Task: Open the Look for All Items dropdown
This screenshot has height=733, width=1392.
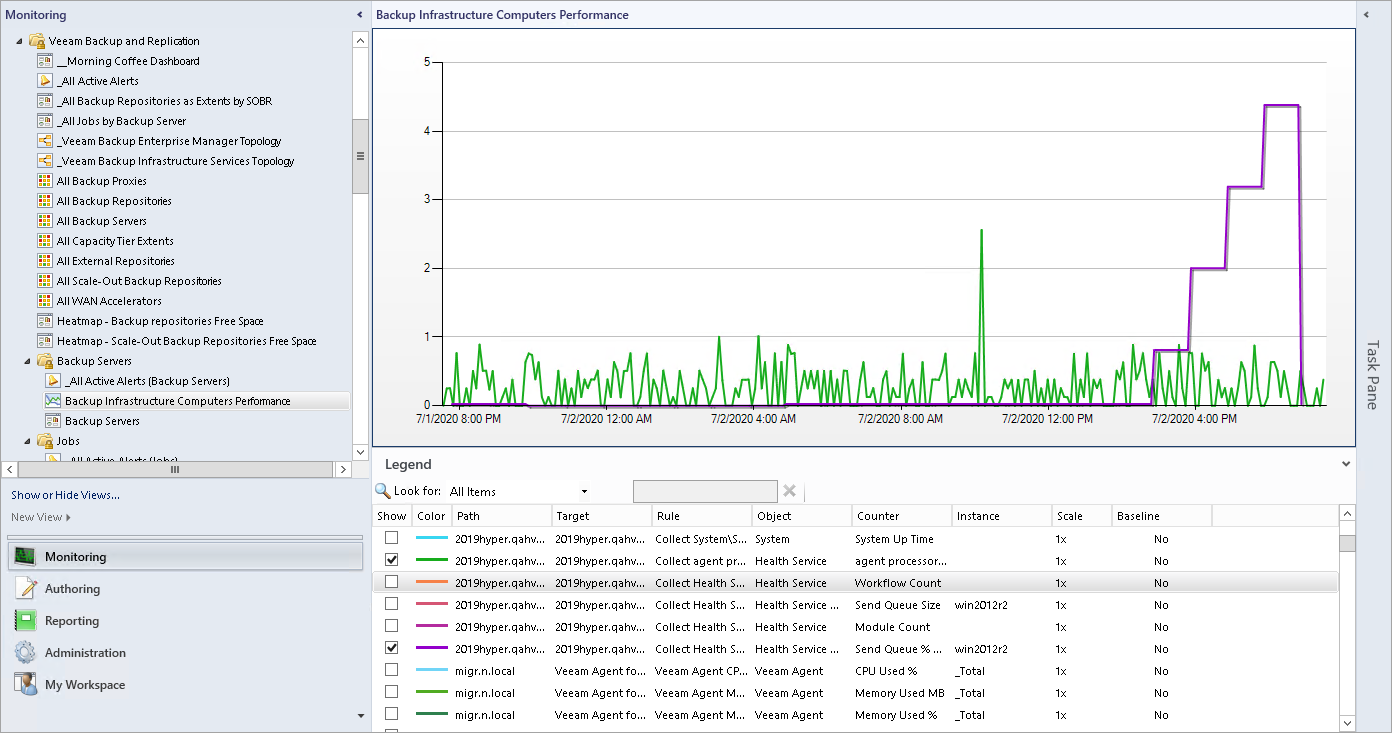Action: (x=584, y=491)
